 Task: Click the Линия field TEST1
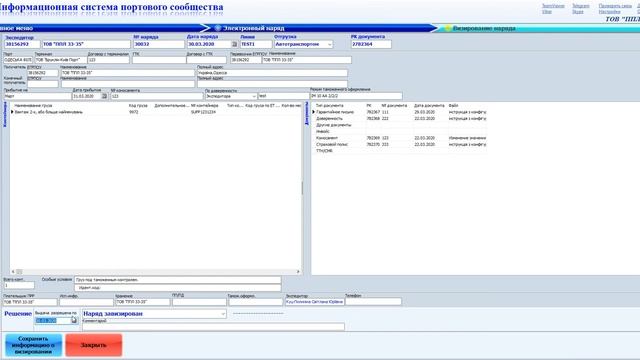tap(256, 44)
